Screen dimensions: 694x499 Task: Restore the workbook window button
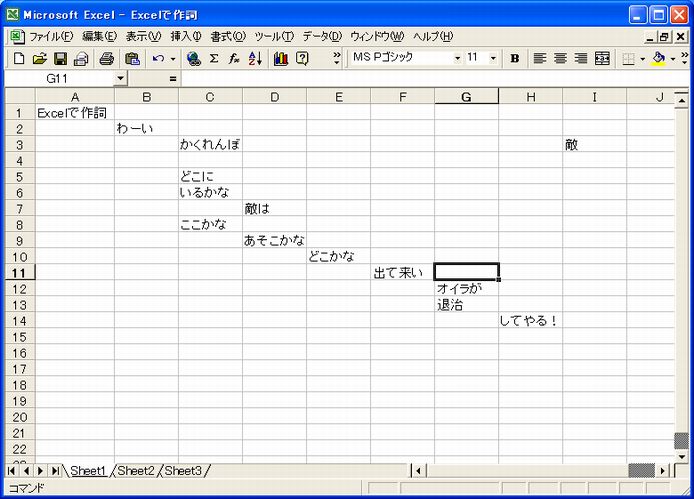(x=664, y=37)
